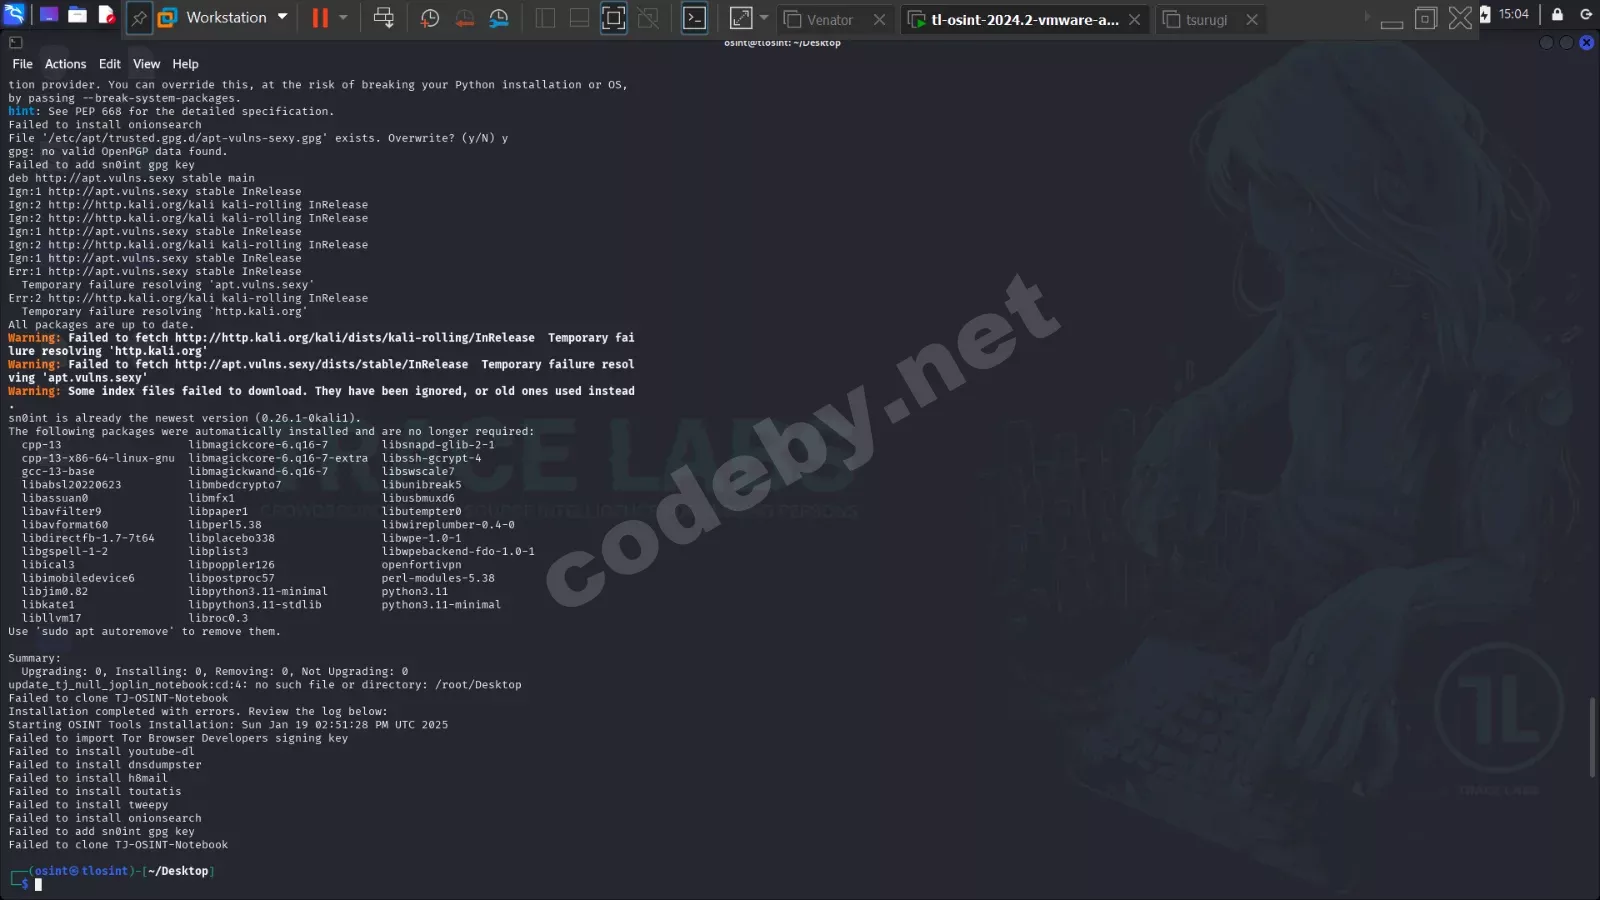Open the Actions menu in the guest
The height and width of the screenshot is (900, 1600).
[65, 63]
